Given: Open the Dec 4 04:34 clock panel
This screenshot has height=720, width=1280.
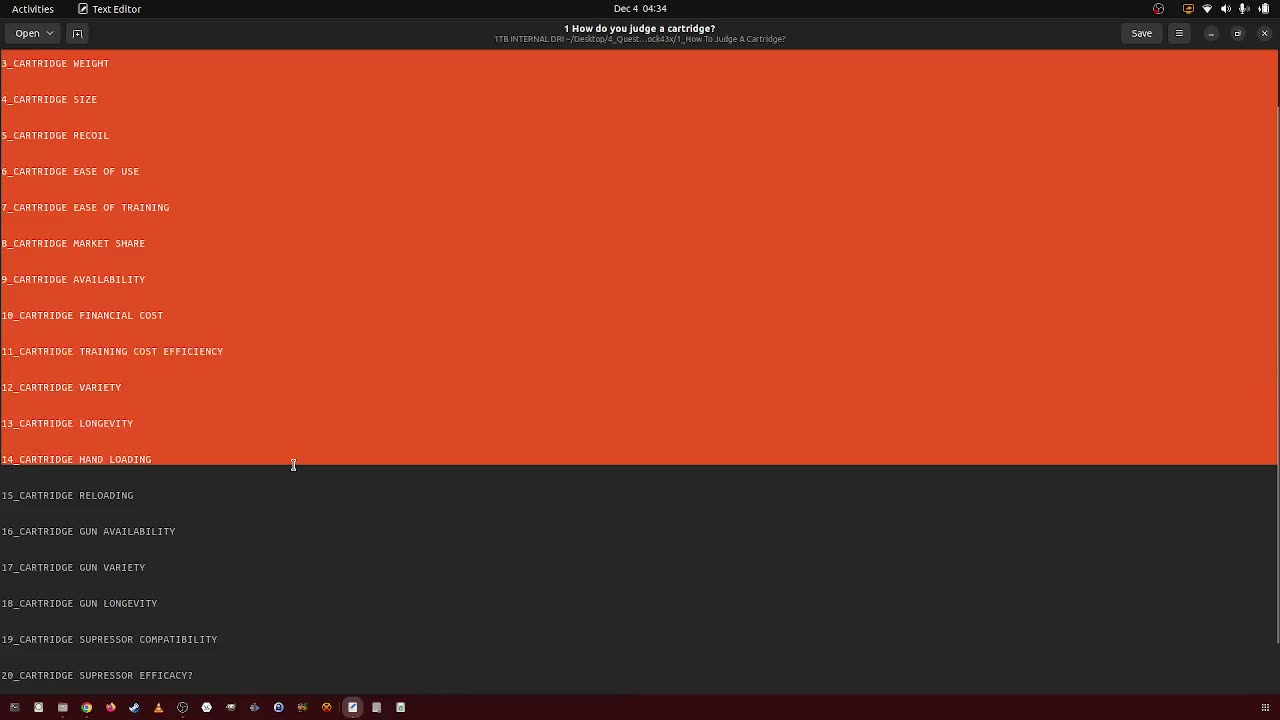Looking at the screenshot, I should point(640,8).
